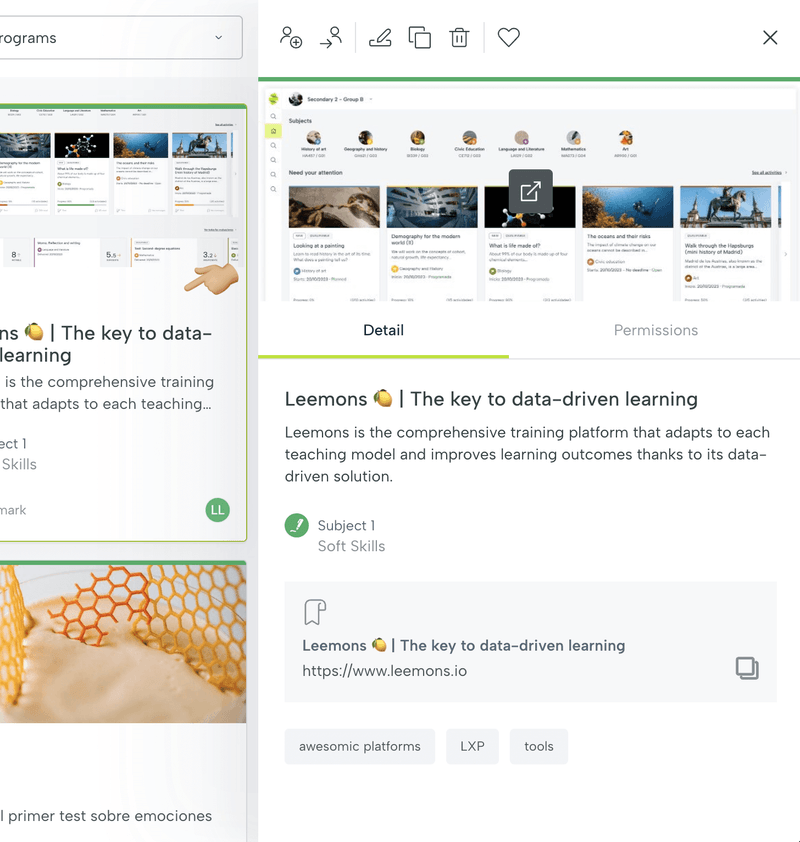Click the green Subject 1 icon

point(297,525)
